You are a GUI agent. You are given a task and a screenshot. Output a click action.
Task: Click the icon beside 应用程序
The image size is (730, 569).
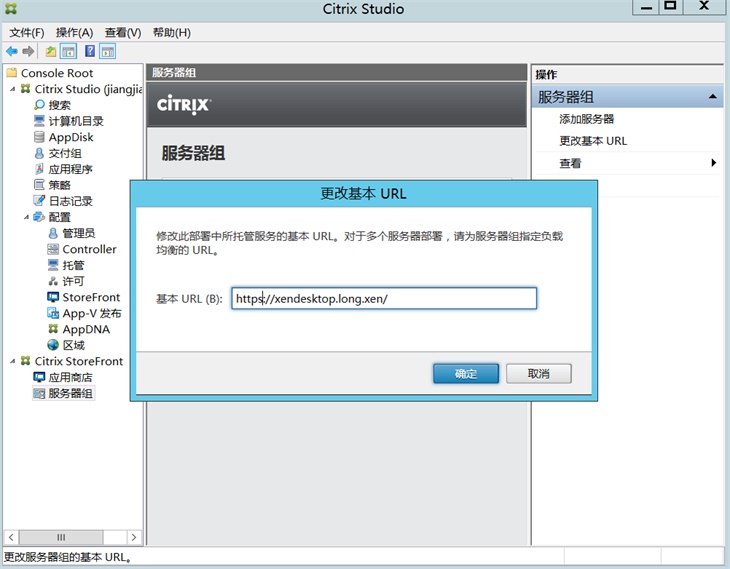click(x=40, y=169)
